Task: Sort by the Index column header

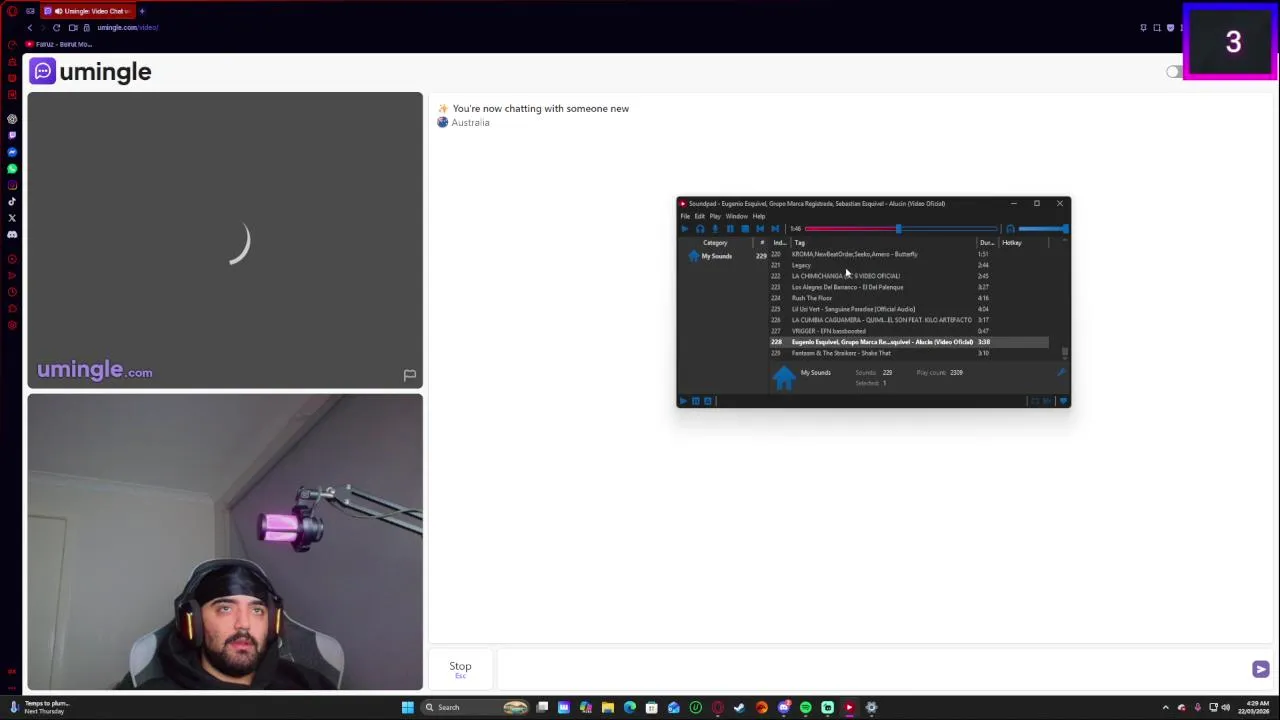Action: point(780,243)
